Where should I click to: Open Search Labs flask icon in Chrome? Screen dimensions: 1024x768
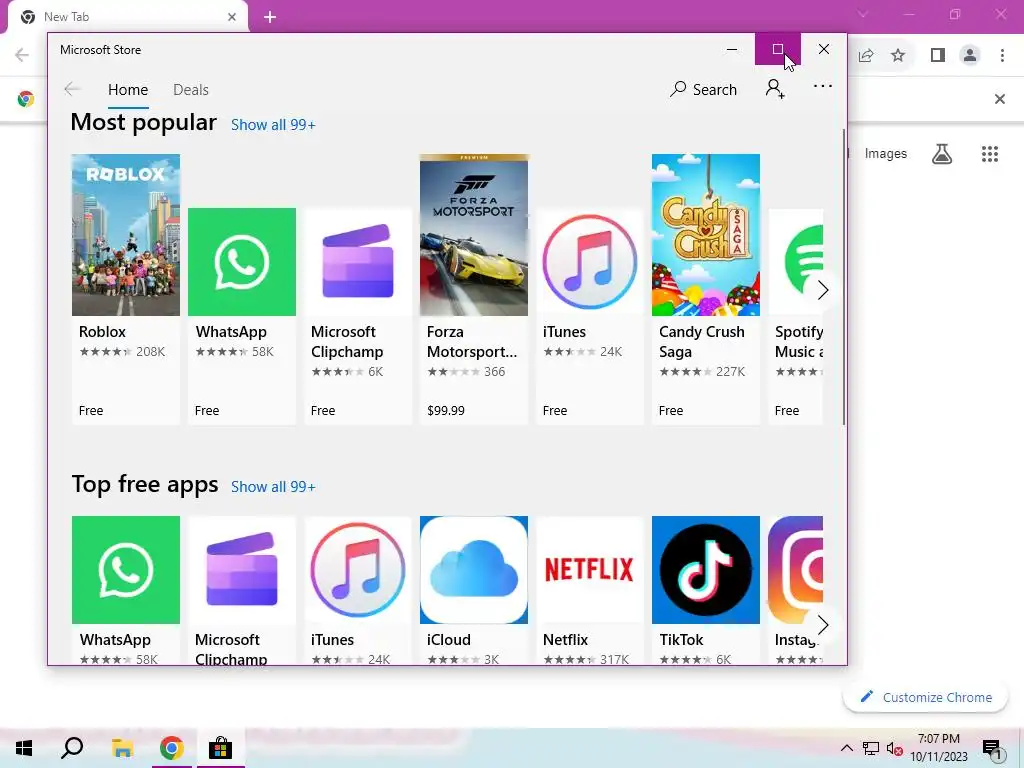[x=942, y=154]
